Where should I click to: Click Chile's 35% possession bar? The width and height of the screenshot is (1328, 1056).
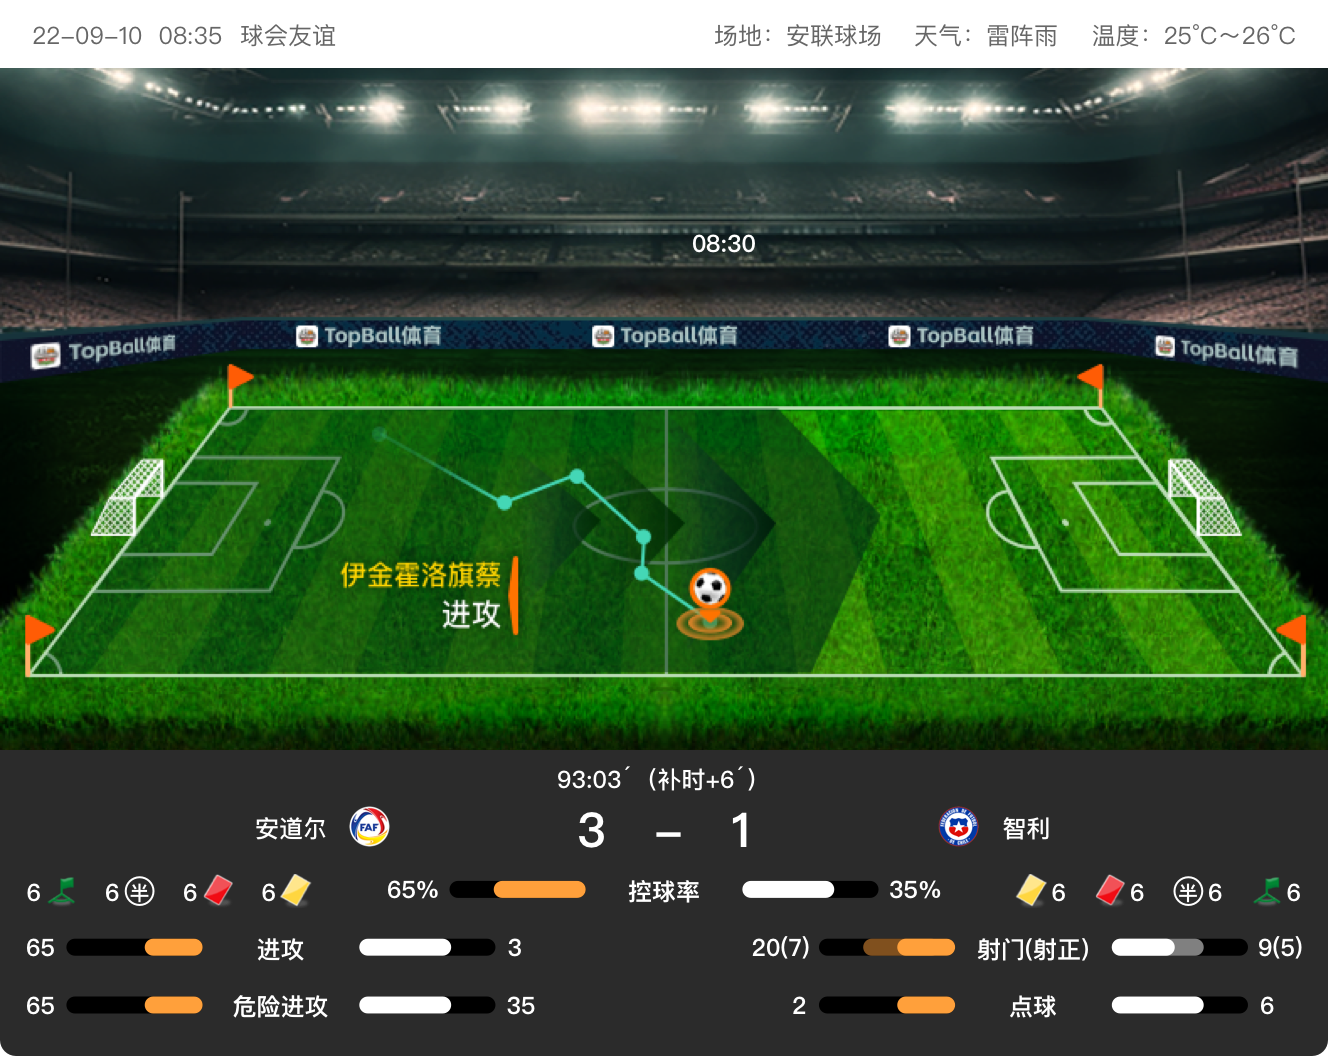(810, 889)
